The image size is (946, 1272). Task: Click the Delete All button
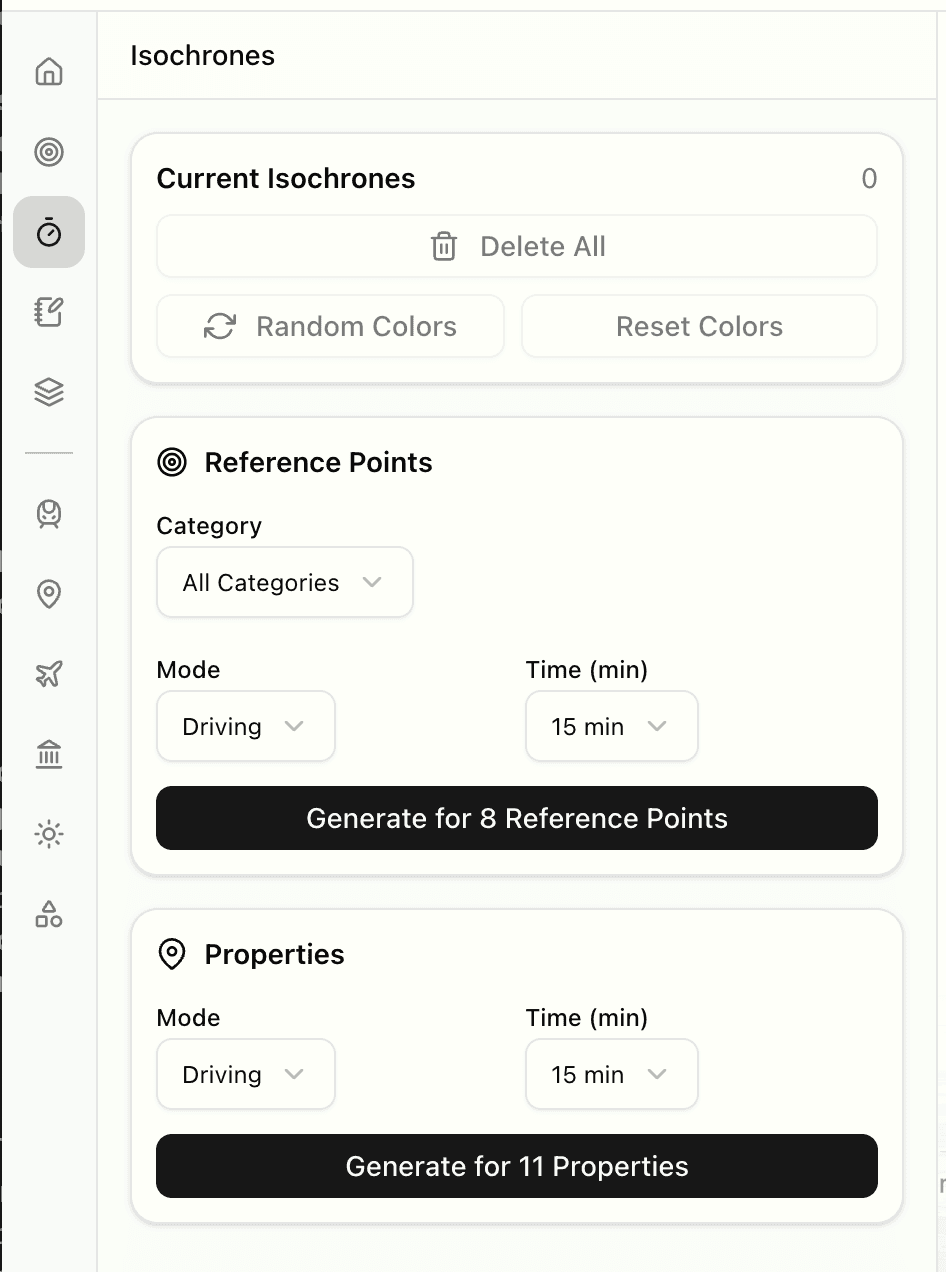[516, 246]
